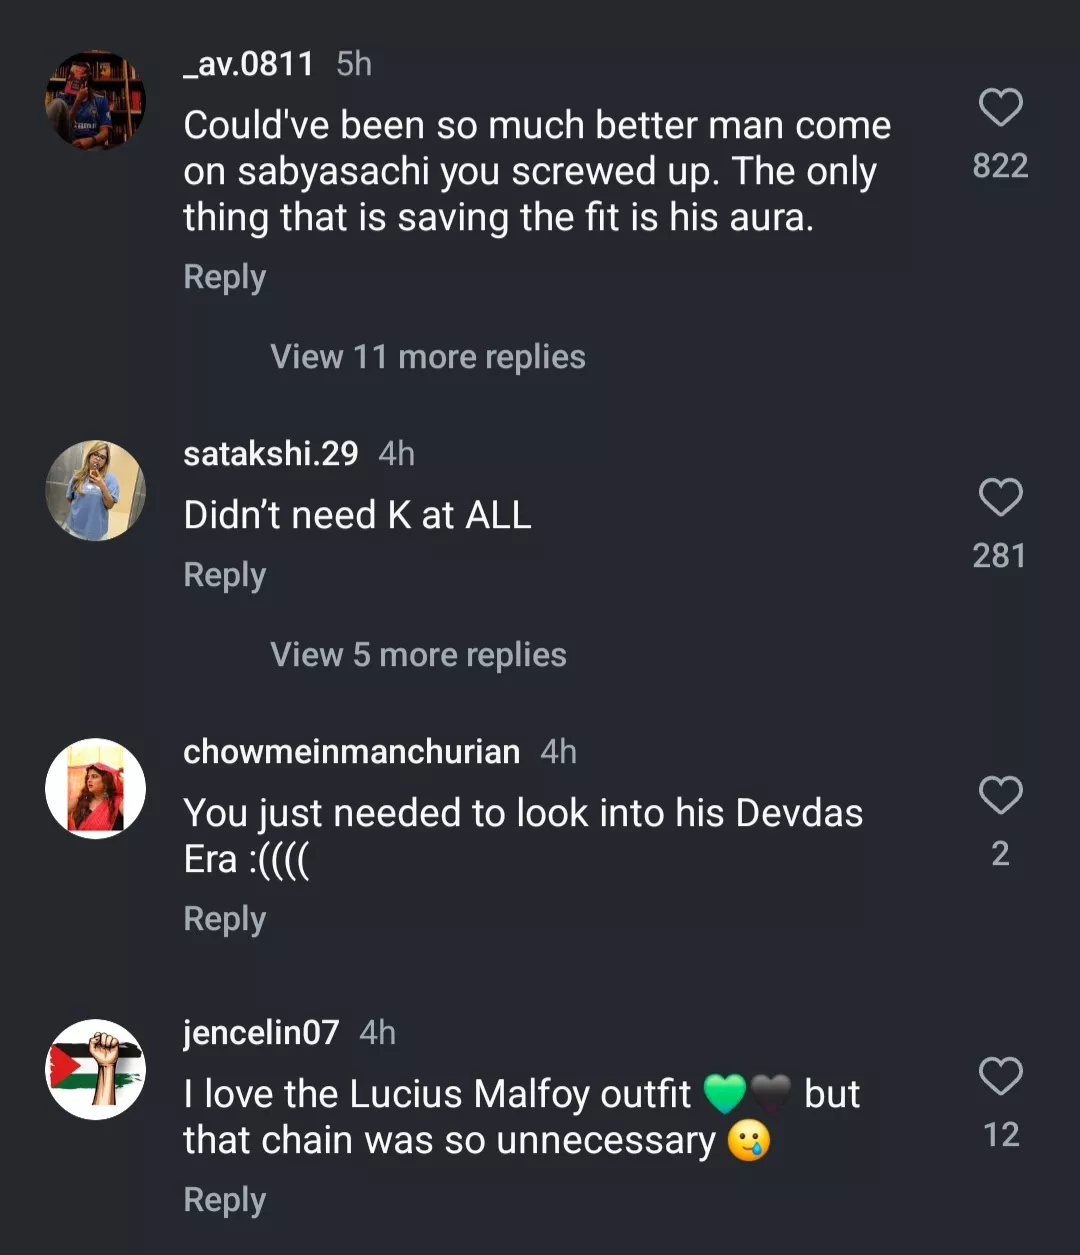
Task: Reply to _av.0811's sabyasachi comment
Action: (x=224, y=277)
